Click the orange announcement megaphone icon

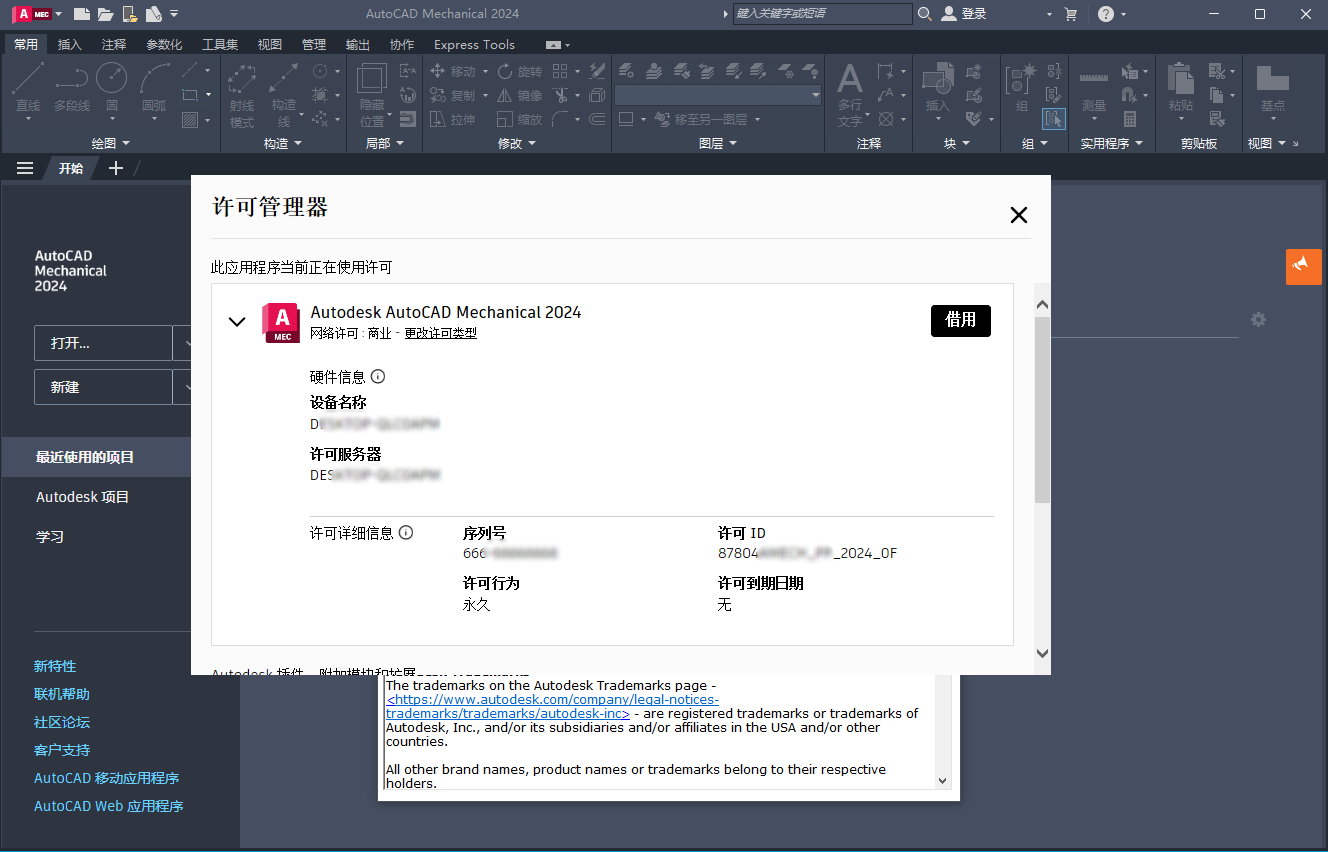point(1303,266)
